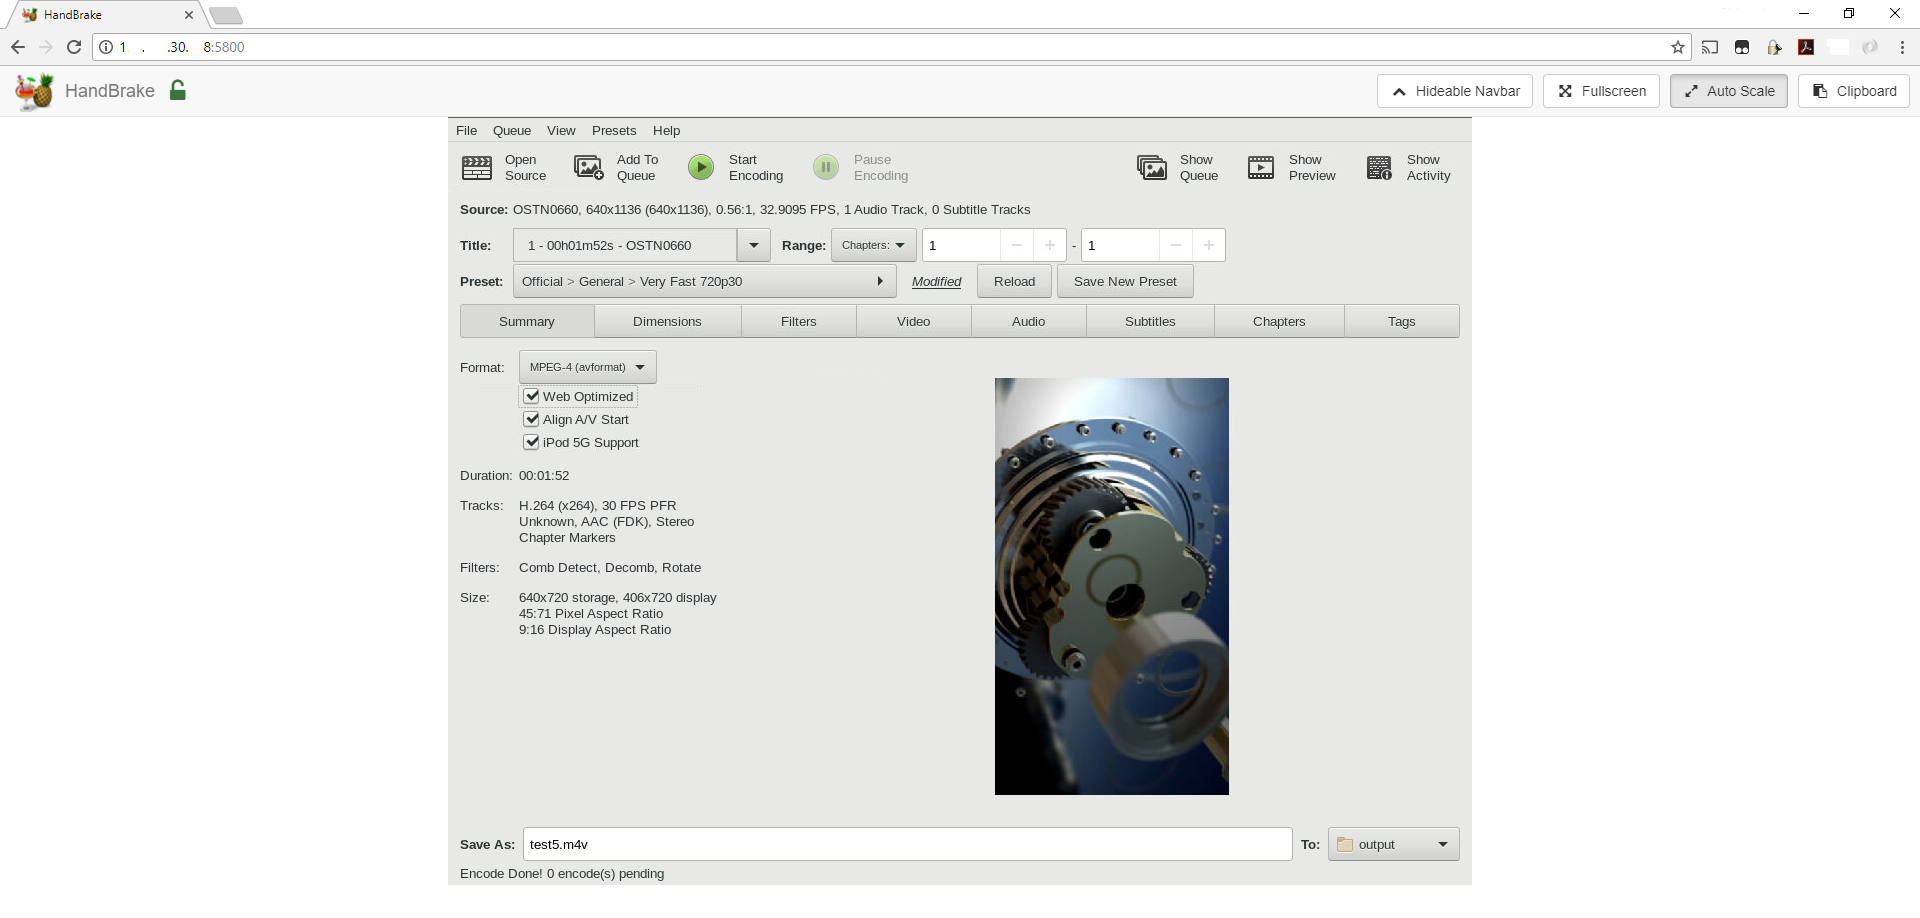Open the Clipboard button
1920x918 pixels.
tap(1854, 91)
